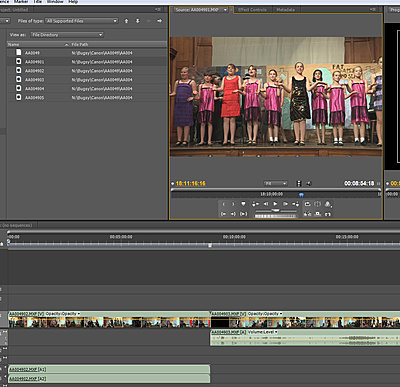The height and width of the screenshot is (387, 400).
Task: Open the View as File Directory dropdown
Action: tap(67, 35)
